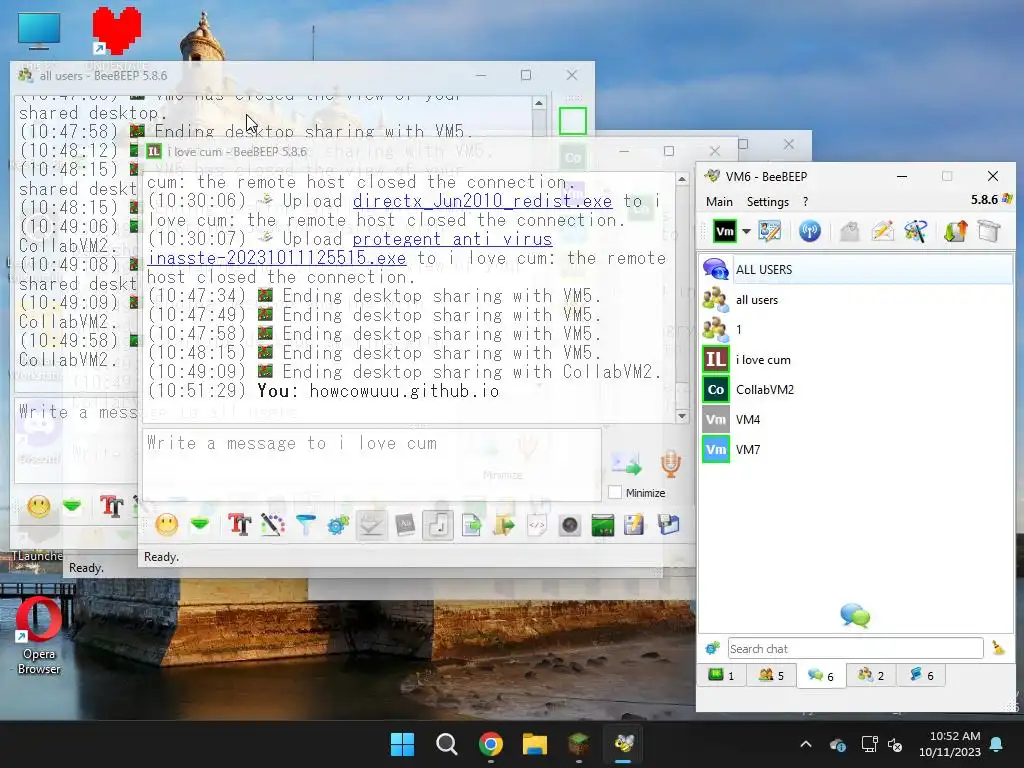Expand status dropdown arrow beside Vm avatar
Screen dimensions: 1024x768
tap(746, 231)
